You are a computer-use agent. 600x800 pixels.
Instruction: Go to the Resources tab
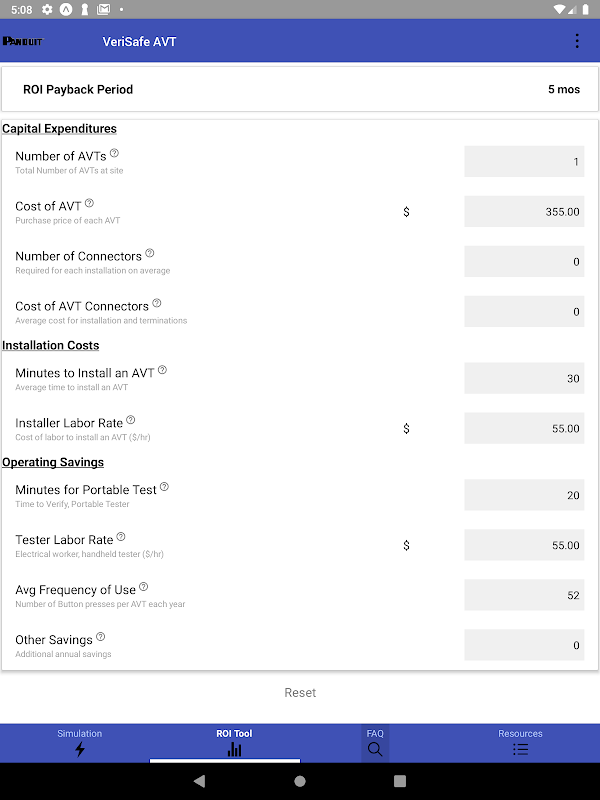point(520,742)
